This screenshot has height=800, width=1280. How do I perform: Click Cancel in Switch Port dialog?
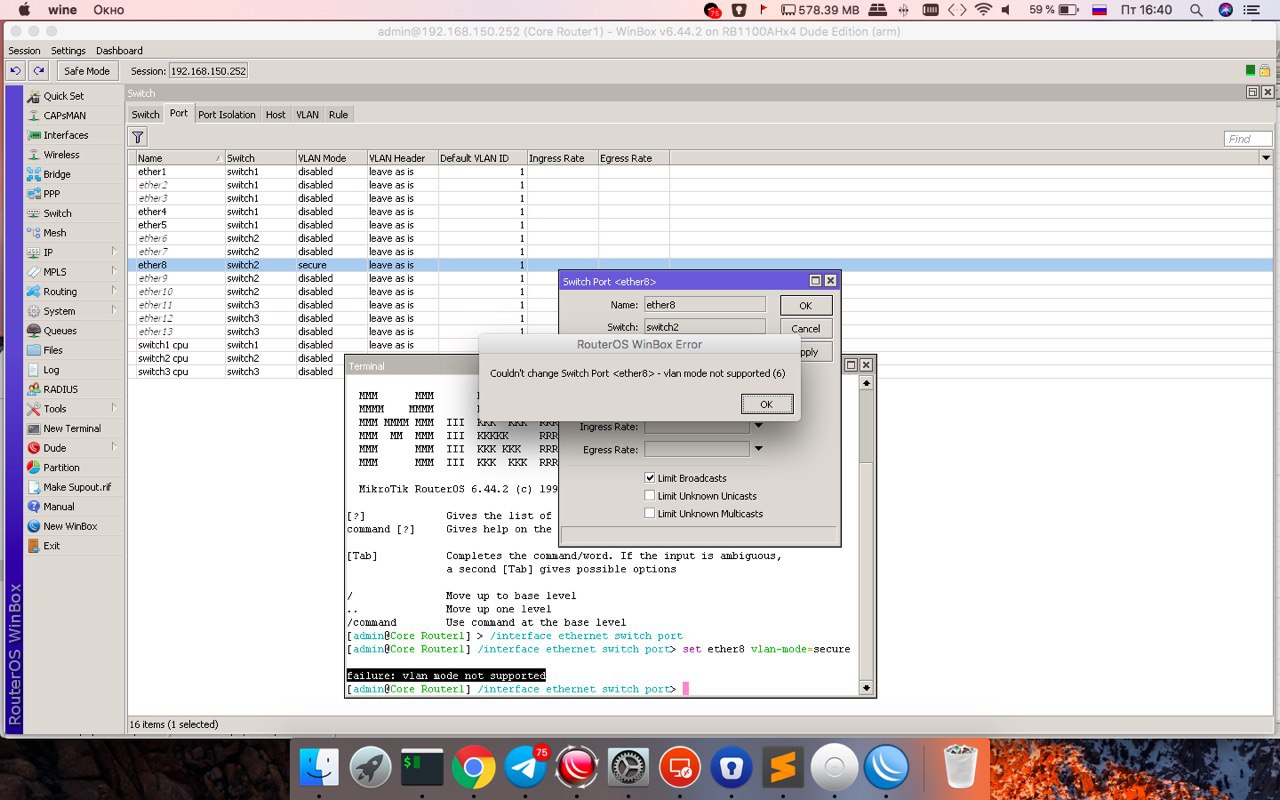(x=805, y=328)
